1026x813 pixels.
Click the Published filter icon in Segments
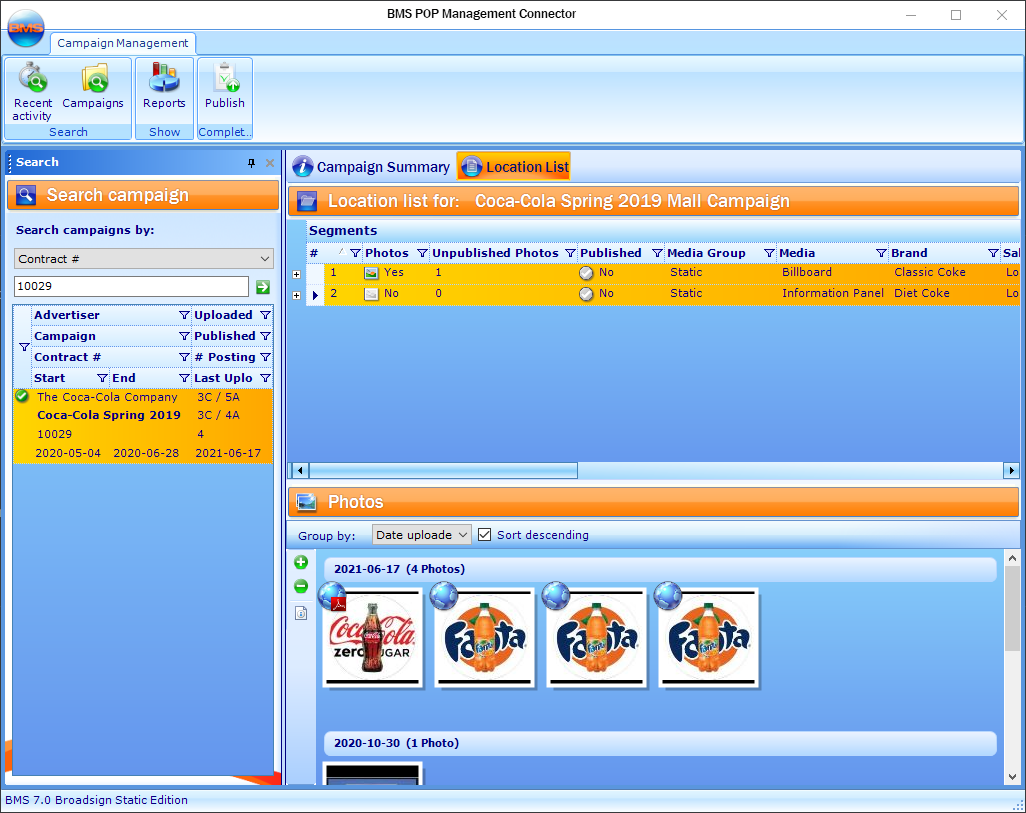click(657, 253)
